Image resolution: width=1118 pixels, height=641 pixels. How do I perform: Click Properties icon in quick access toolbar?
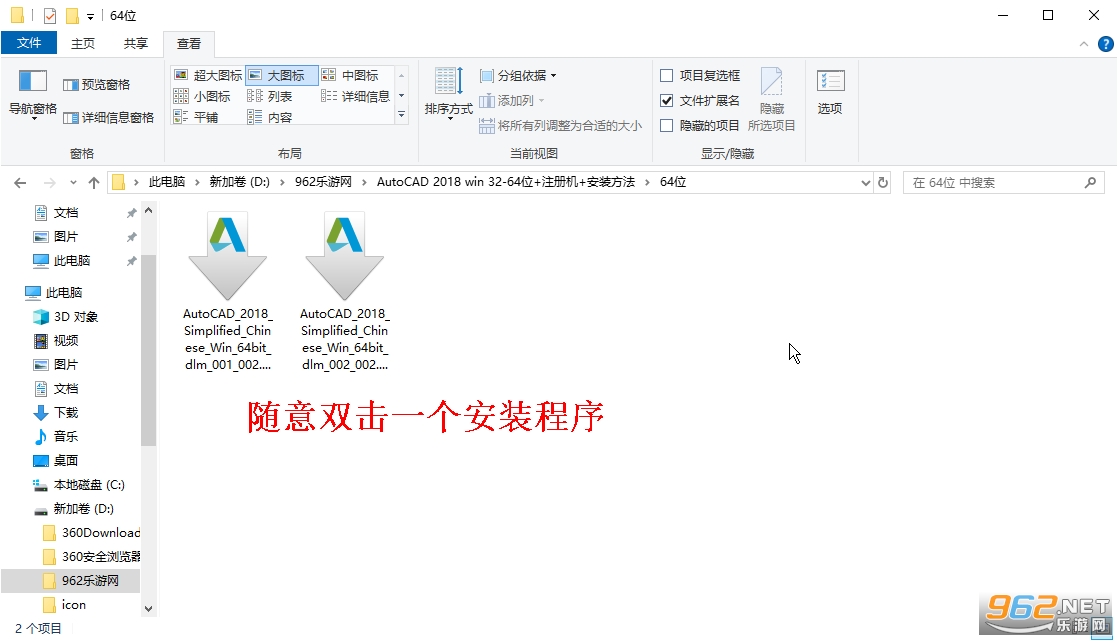click(50, 15)
